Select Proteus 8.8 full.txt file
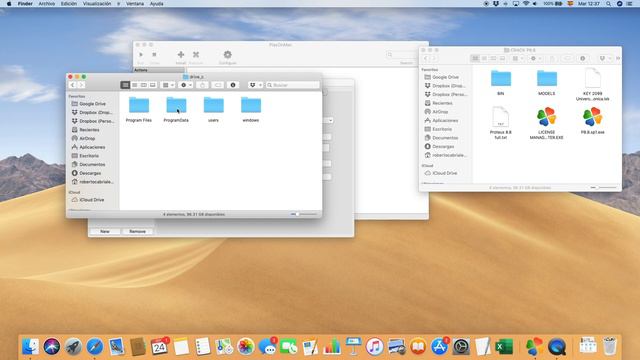This screenshot has width=640, height=360. pyautogui.click(x=501, y=123)
